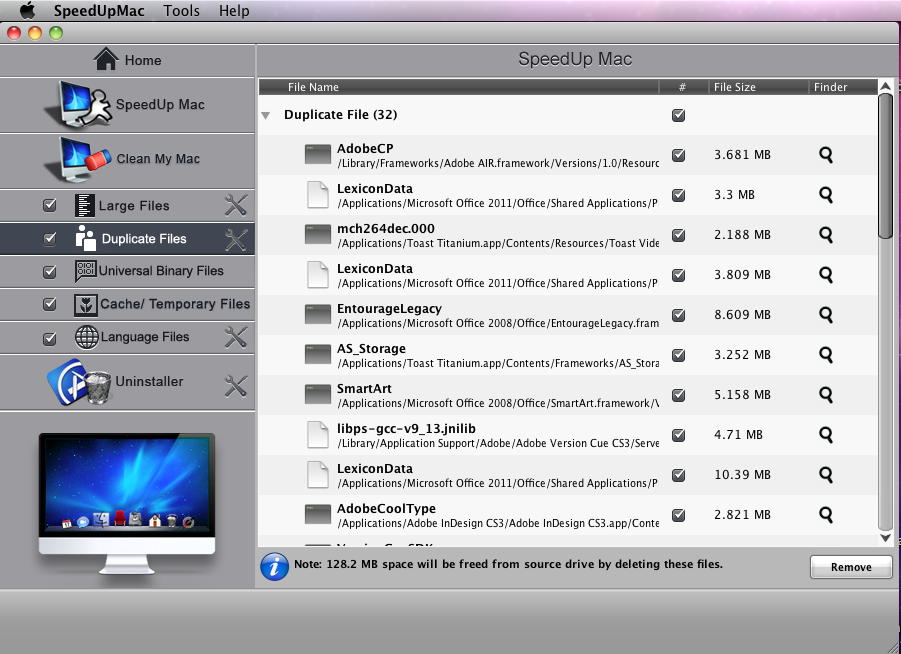Reveal SmartArt in Finder magnifier
This screenshot has height=654, width=901.
pos(826,394)
